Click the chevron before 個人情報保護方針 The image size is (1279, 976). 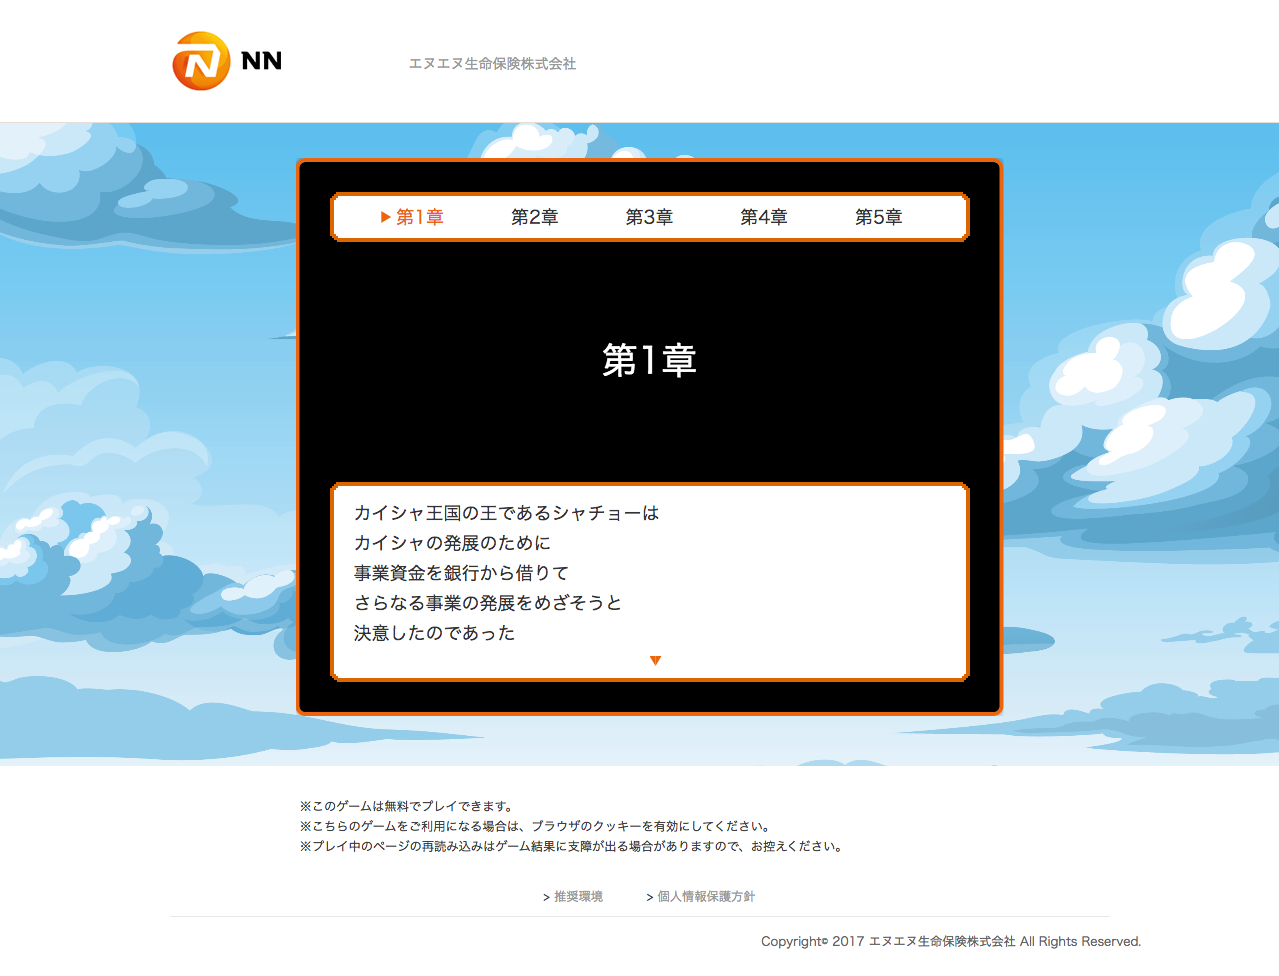[649, 898]
